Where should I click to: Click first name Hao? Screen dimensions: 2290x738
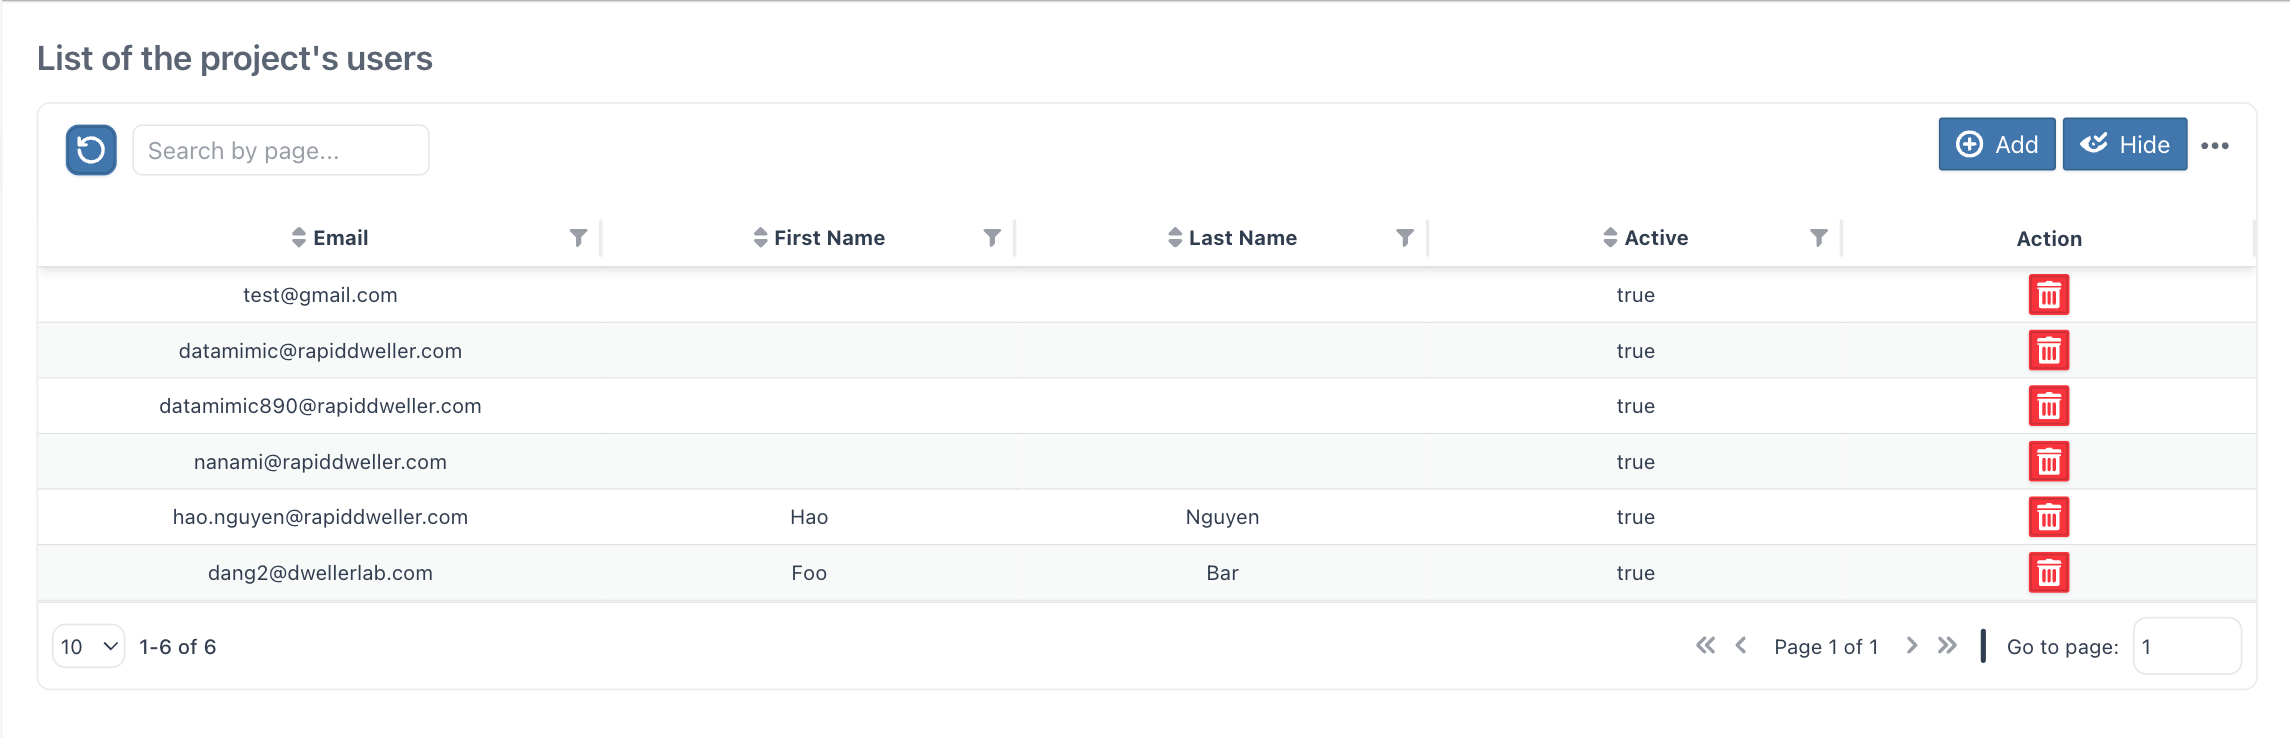pyautogui.click(x=809, y=517)
